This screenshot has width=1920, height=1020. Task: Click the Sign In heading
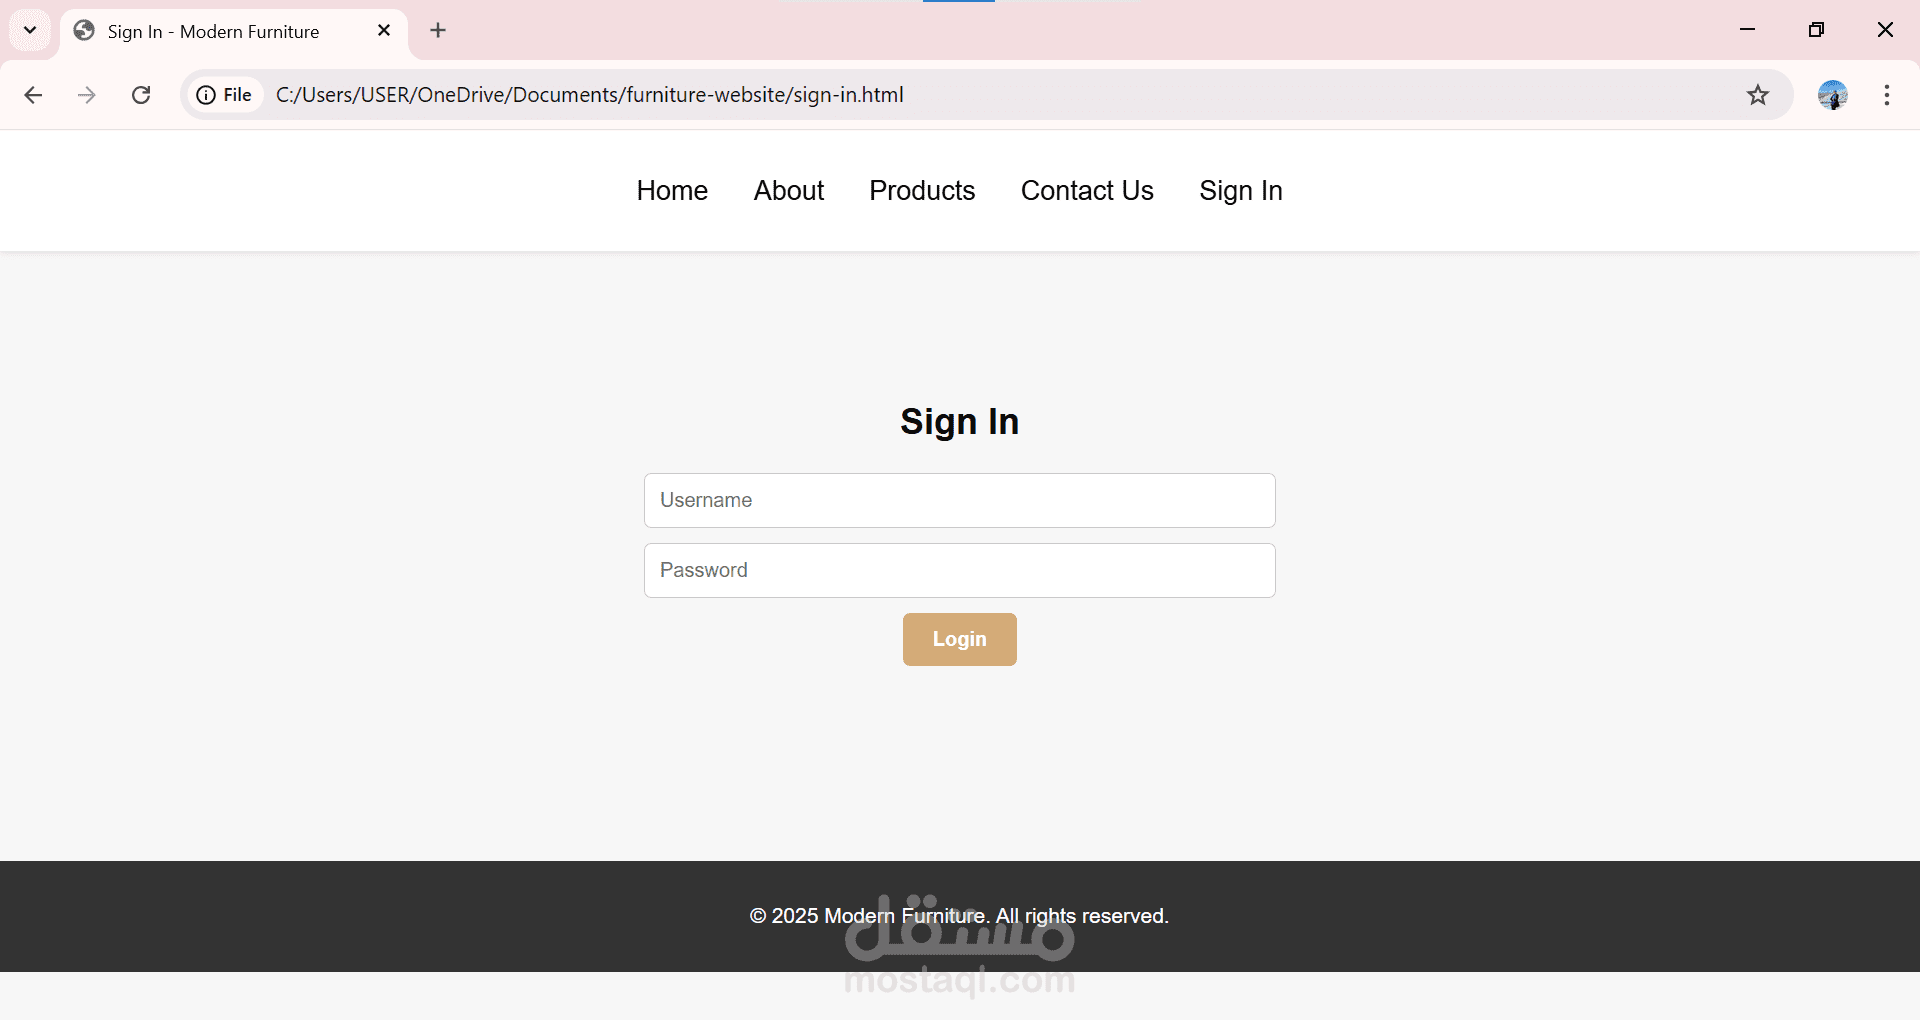(960, 422)
